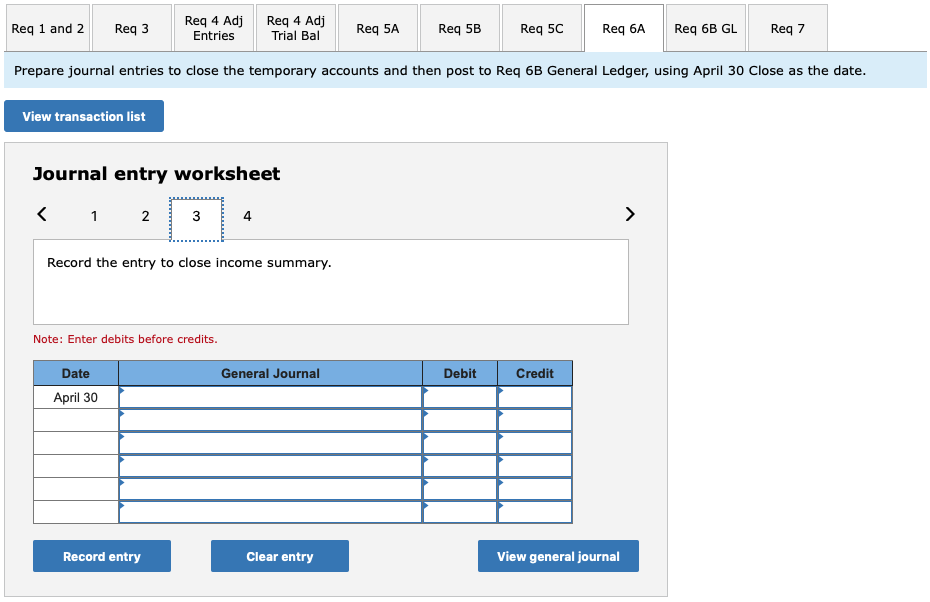930x602 pixels.
Task: Click the View transaction list button
Action: click(x=83, y=116)
